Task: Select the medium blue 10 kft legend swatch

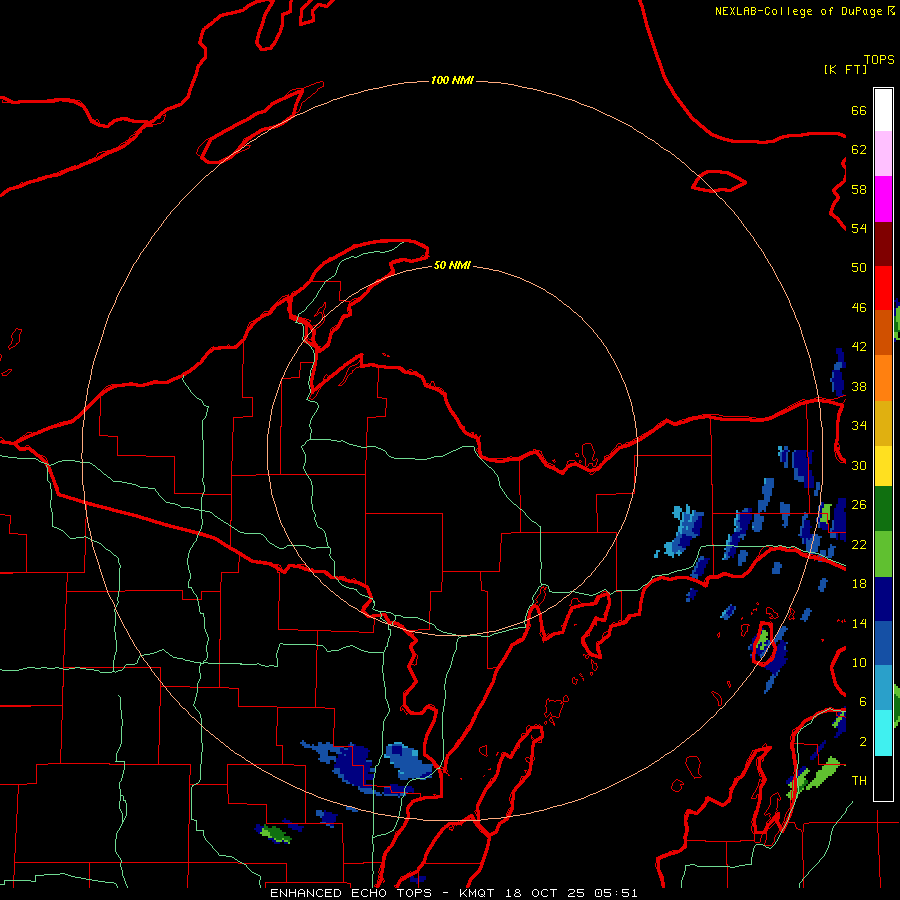Action: [883, 643]
